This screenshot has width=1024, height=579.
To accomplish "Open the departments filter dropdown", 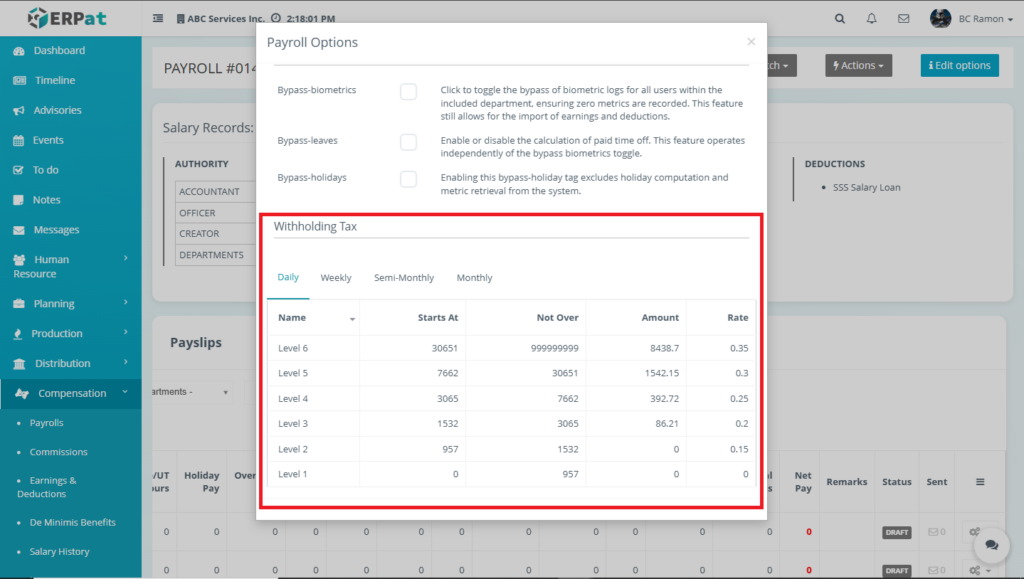I will tap(193, 392).
